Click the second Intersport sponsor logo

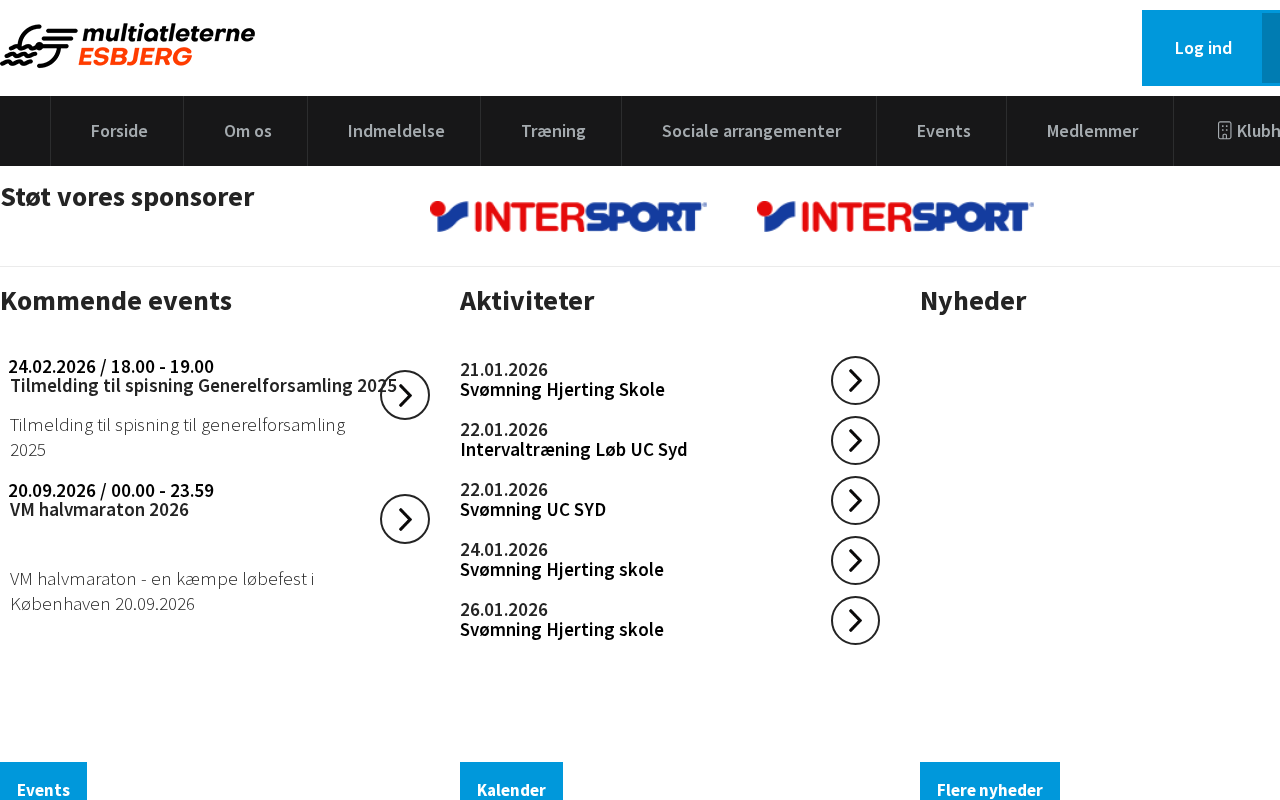[x=895, y=217]
